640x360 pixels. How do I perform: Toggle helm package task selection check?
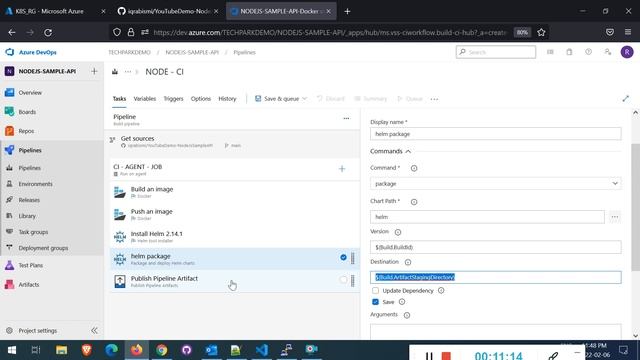tap(343, 257)
